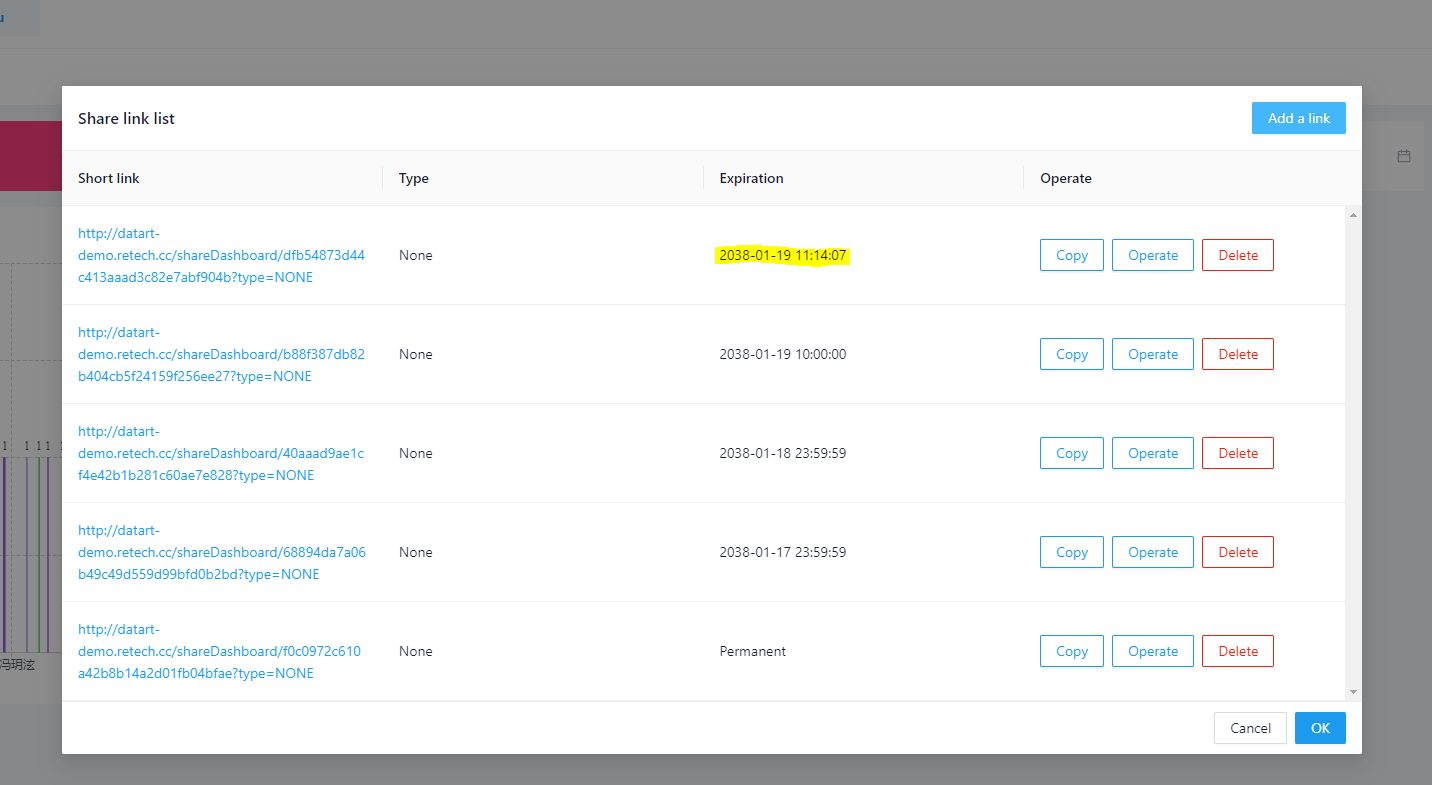Screen dimensions: 1432x785
Task: Click the Add a link button
Action: (1298, 117)
